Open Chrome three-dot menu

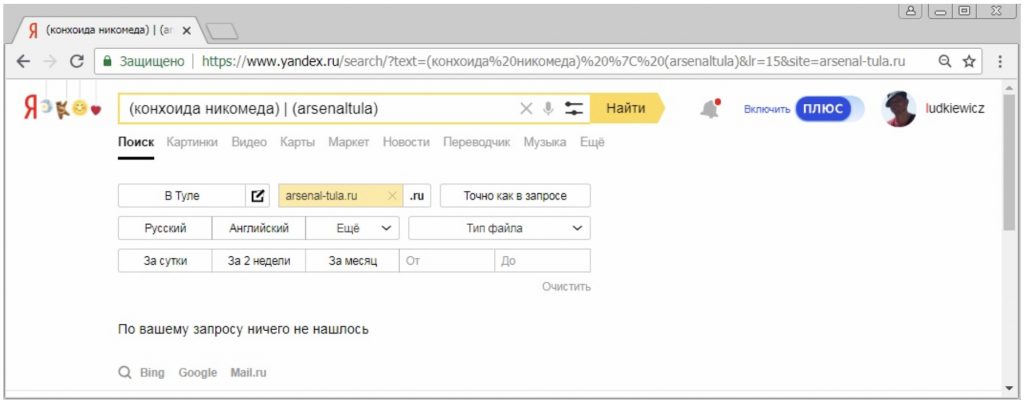click(1000, 61)
